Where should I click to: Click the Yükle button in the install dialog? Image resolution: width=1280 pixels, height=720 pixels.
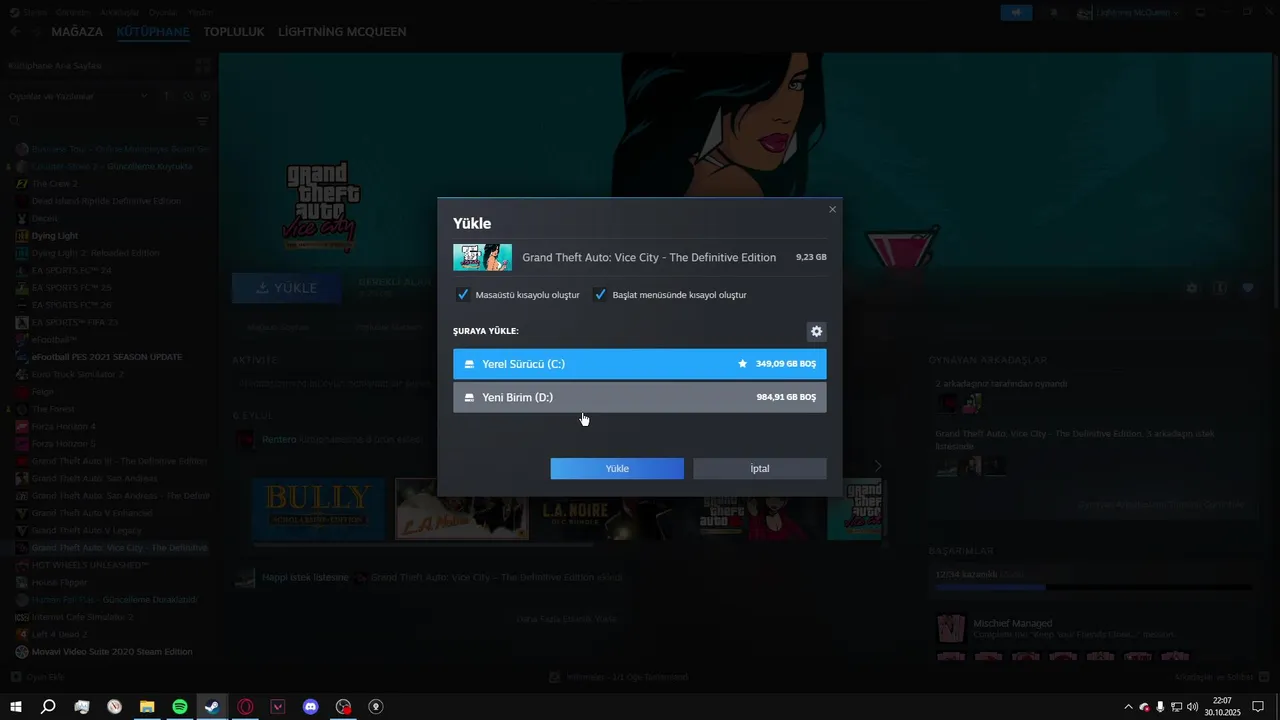click(617, 468)
